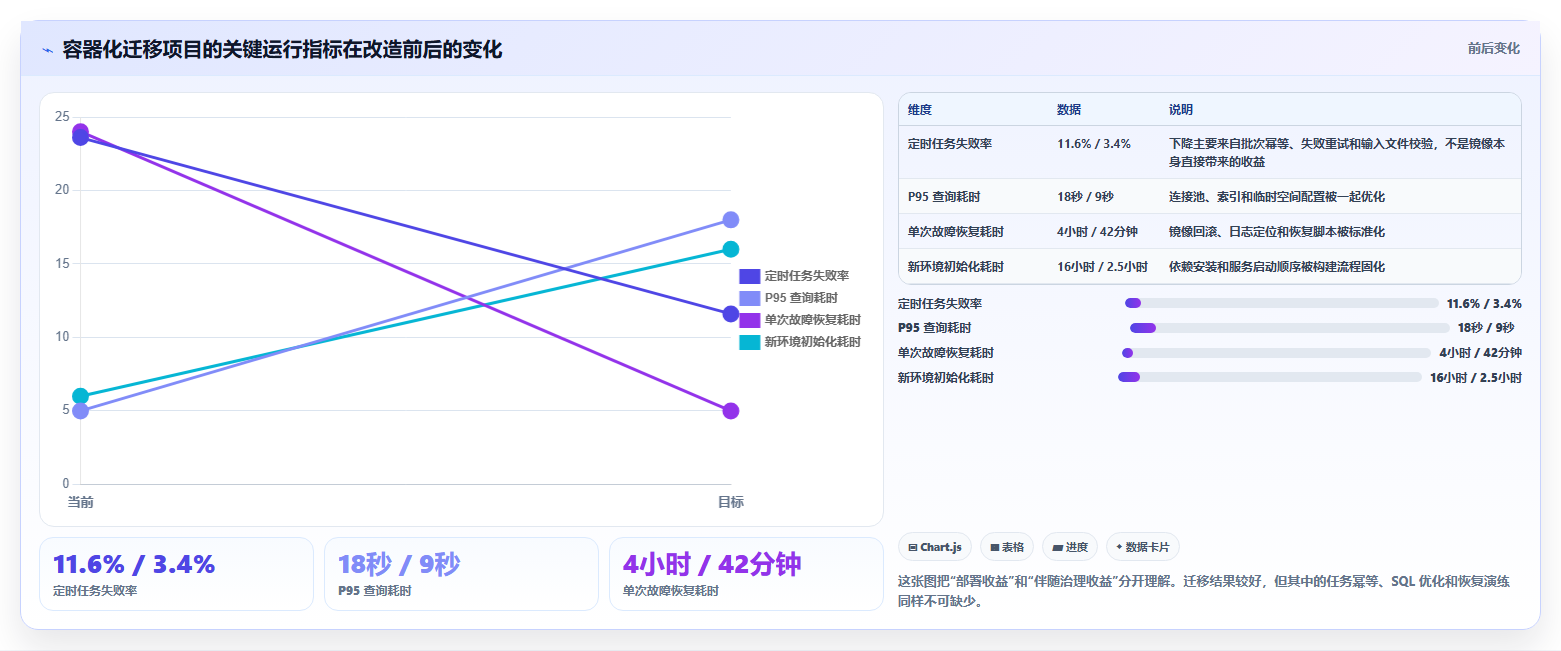
Task: Click P95 查询耗时 legend text in chart
Action: click(x=801, y=298)
